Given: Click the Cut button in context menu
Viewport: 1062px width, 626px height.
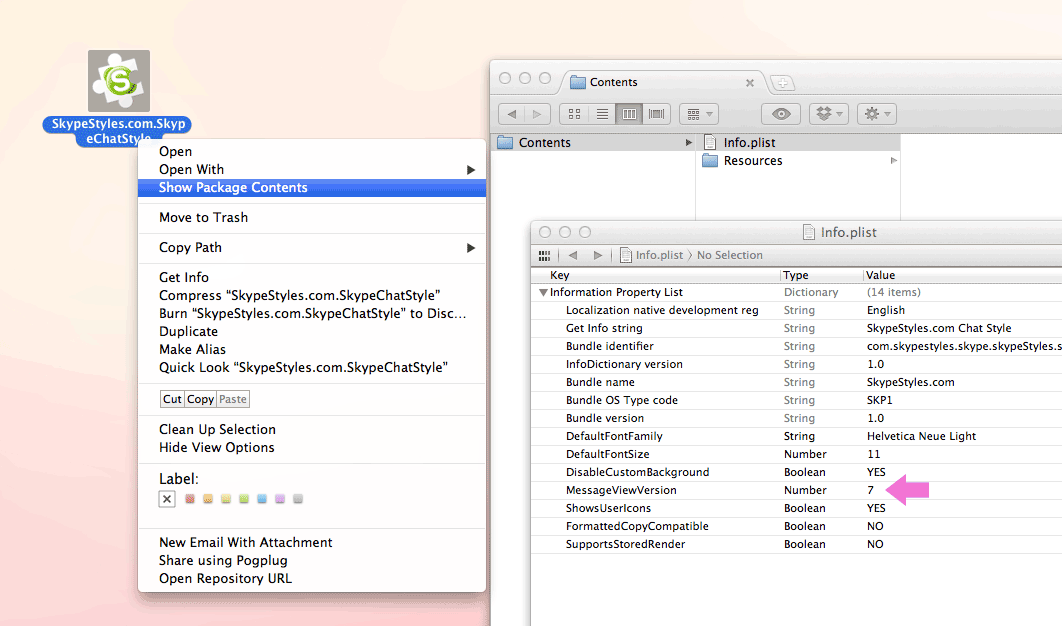Looking at the screenshot, I should click(172, 399).
